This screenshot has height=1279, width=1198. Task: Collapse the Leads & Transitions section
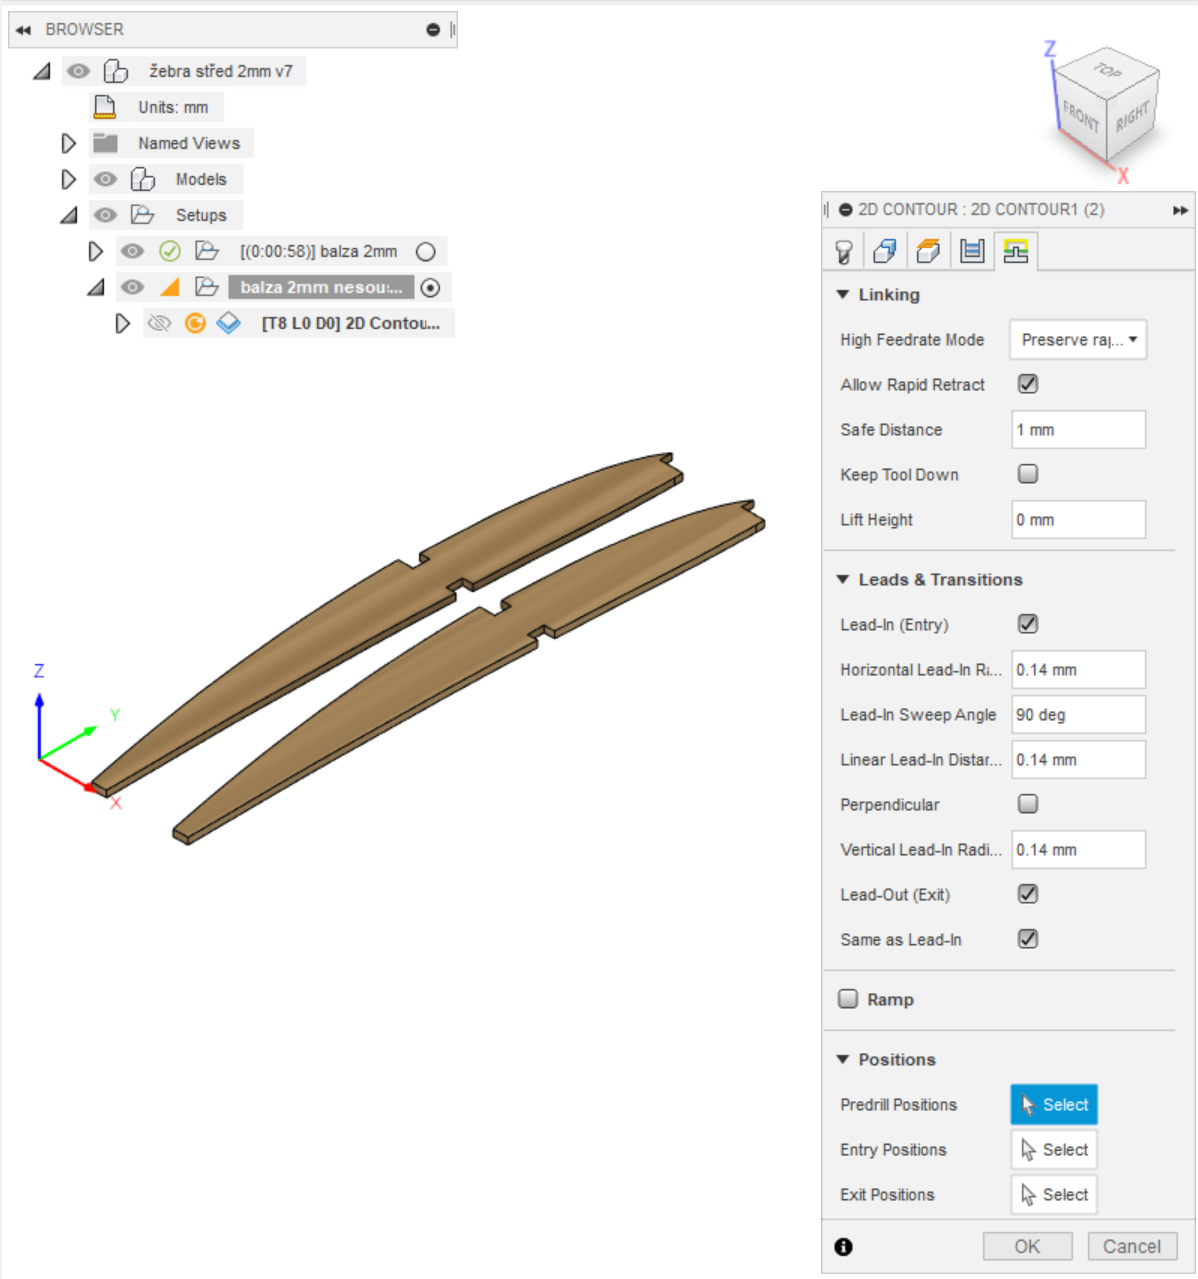843,580
